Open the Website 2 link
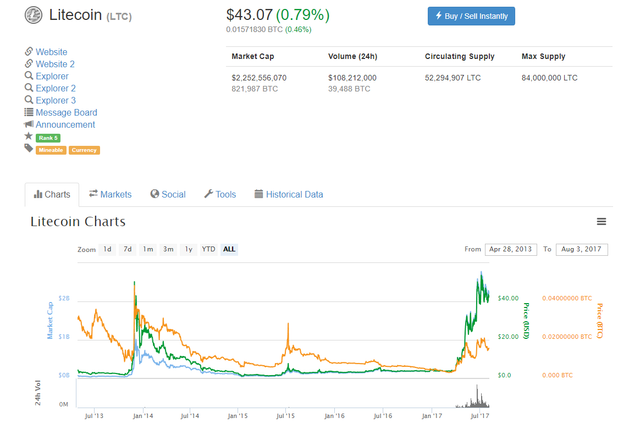Viewport: 640px width, 433px height. click(55, 64)
